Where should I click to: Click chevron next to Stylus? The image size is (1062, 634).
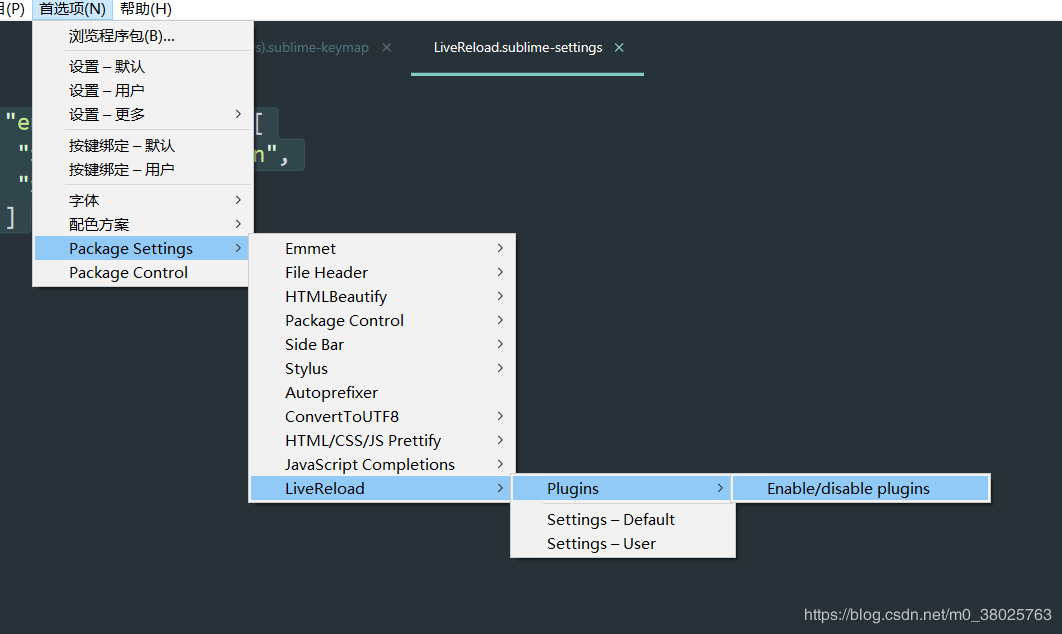(x=500, y=368)
